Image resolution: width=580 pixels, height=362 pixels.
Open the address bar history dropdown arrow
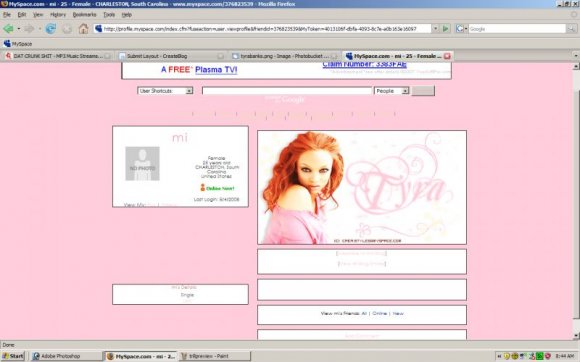435,29
